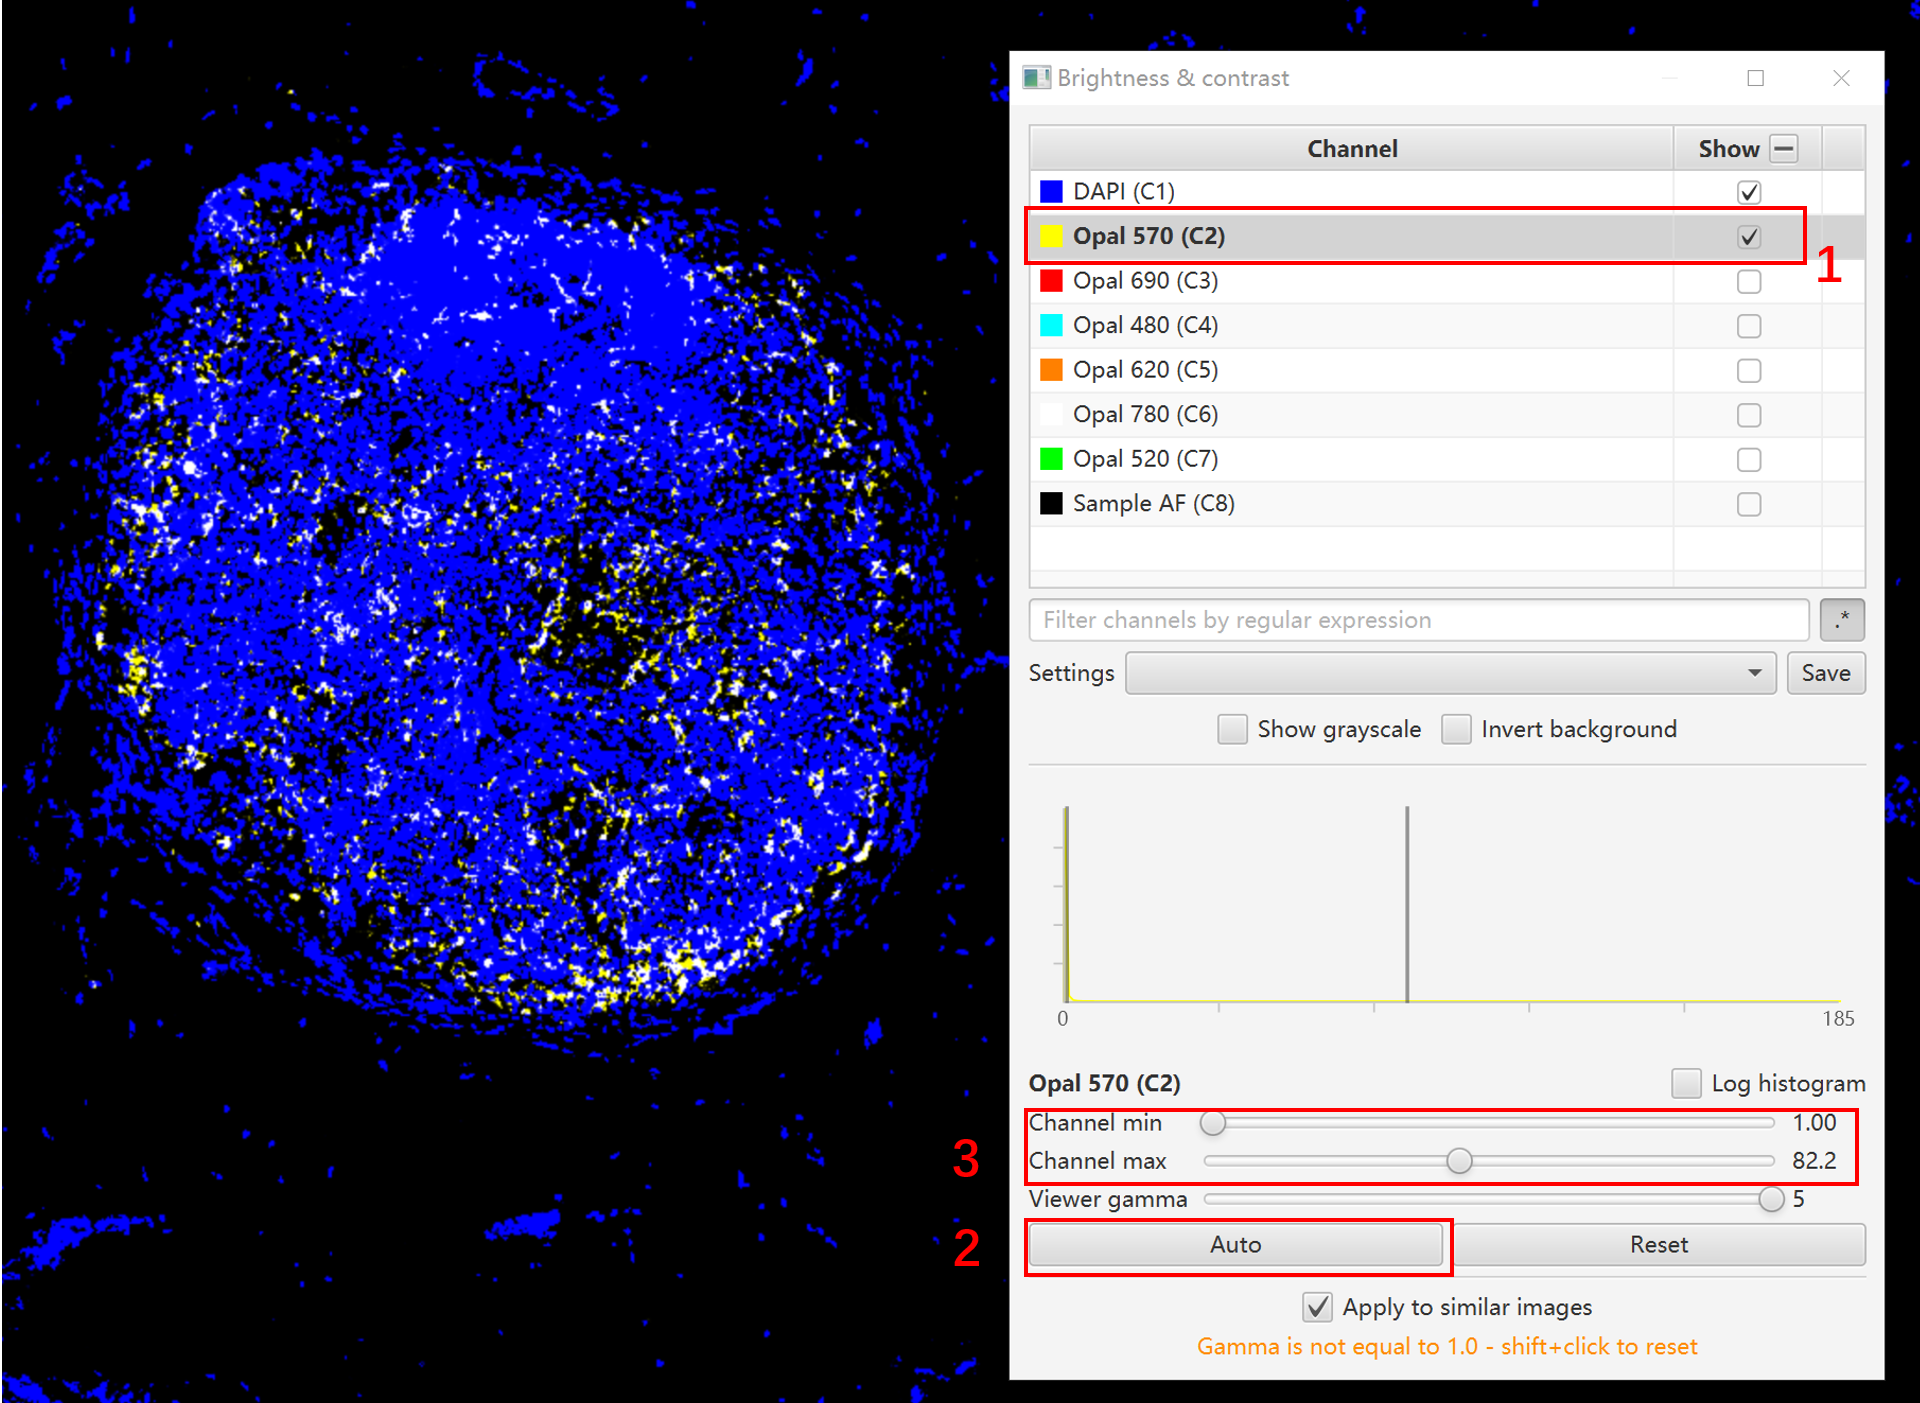Click the regular expression toggle icon button

(x=1841, y=620)
